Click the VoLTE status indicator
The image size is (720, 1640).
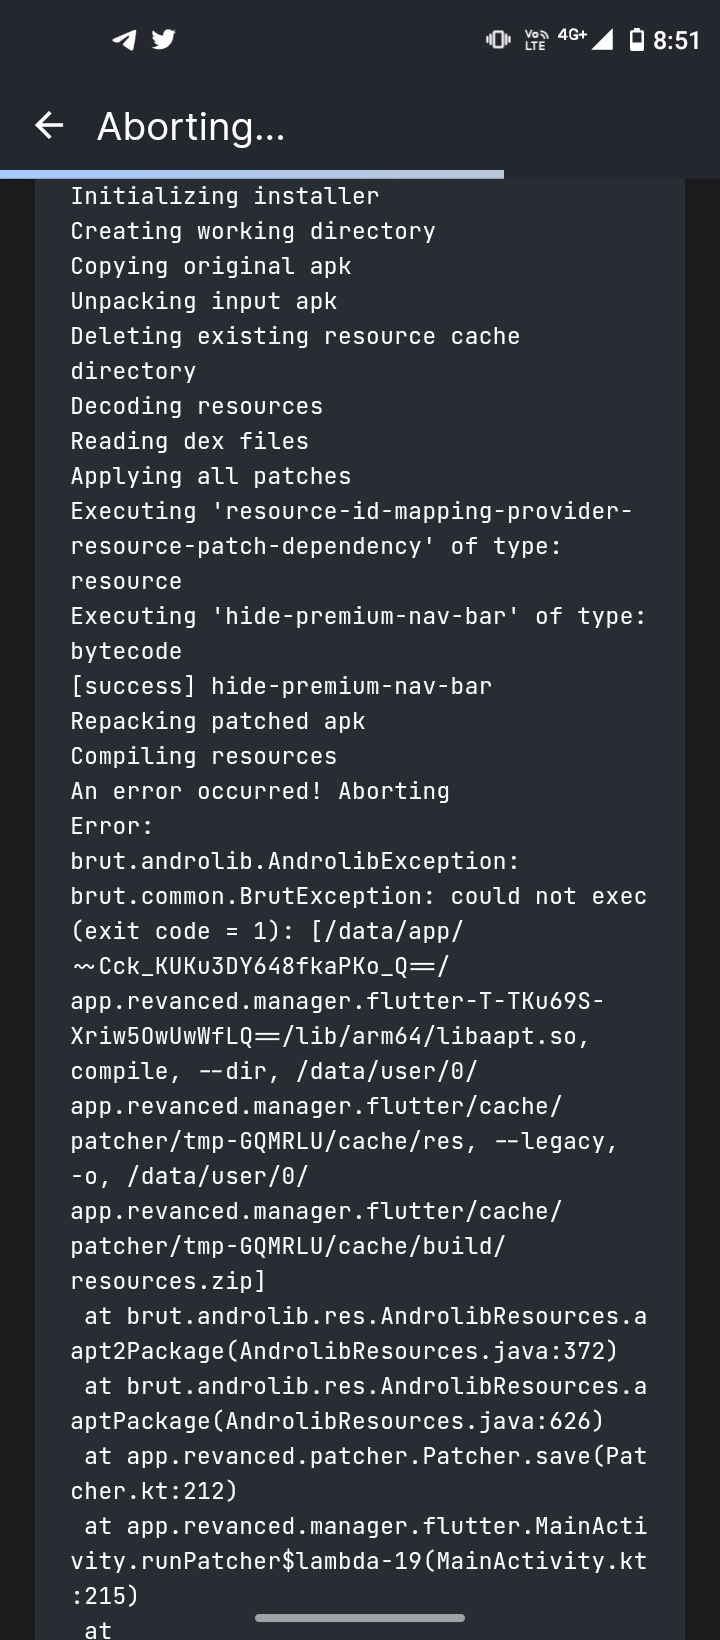[x=536, y=40]
